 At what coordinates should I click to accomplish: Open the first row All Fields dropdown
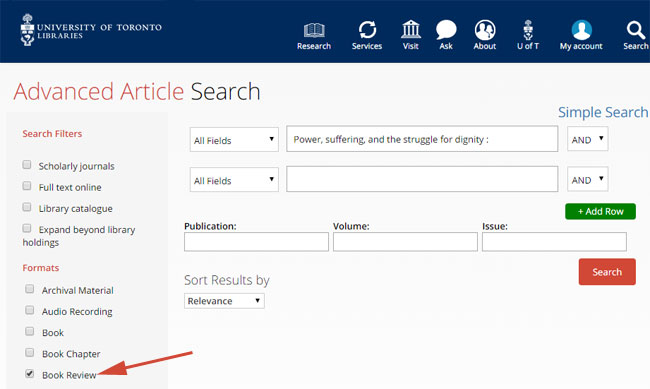pyautogui.click(x=234, y=139)
